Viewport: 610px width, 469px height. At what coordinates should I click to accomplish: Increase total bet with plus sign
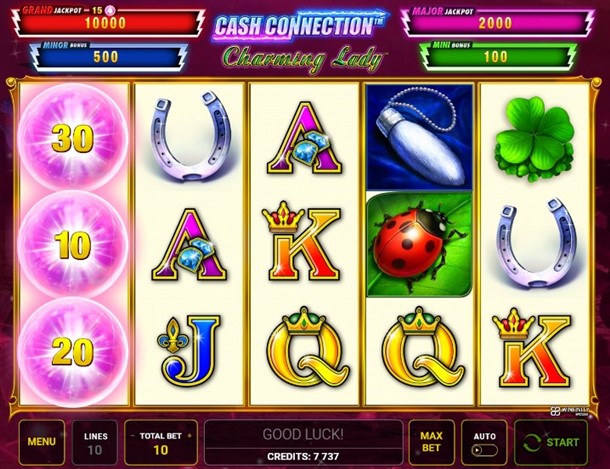pyautogui.click(x=189, y=436)
